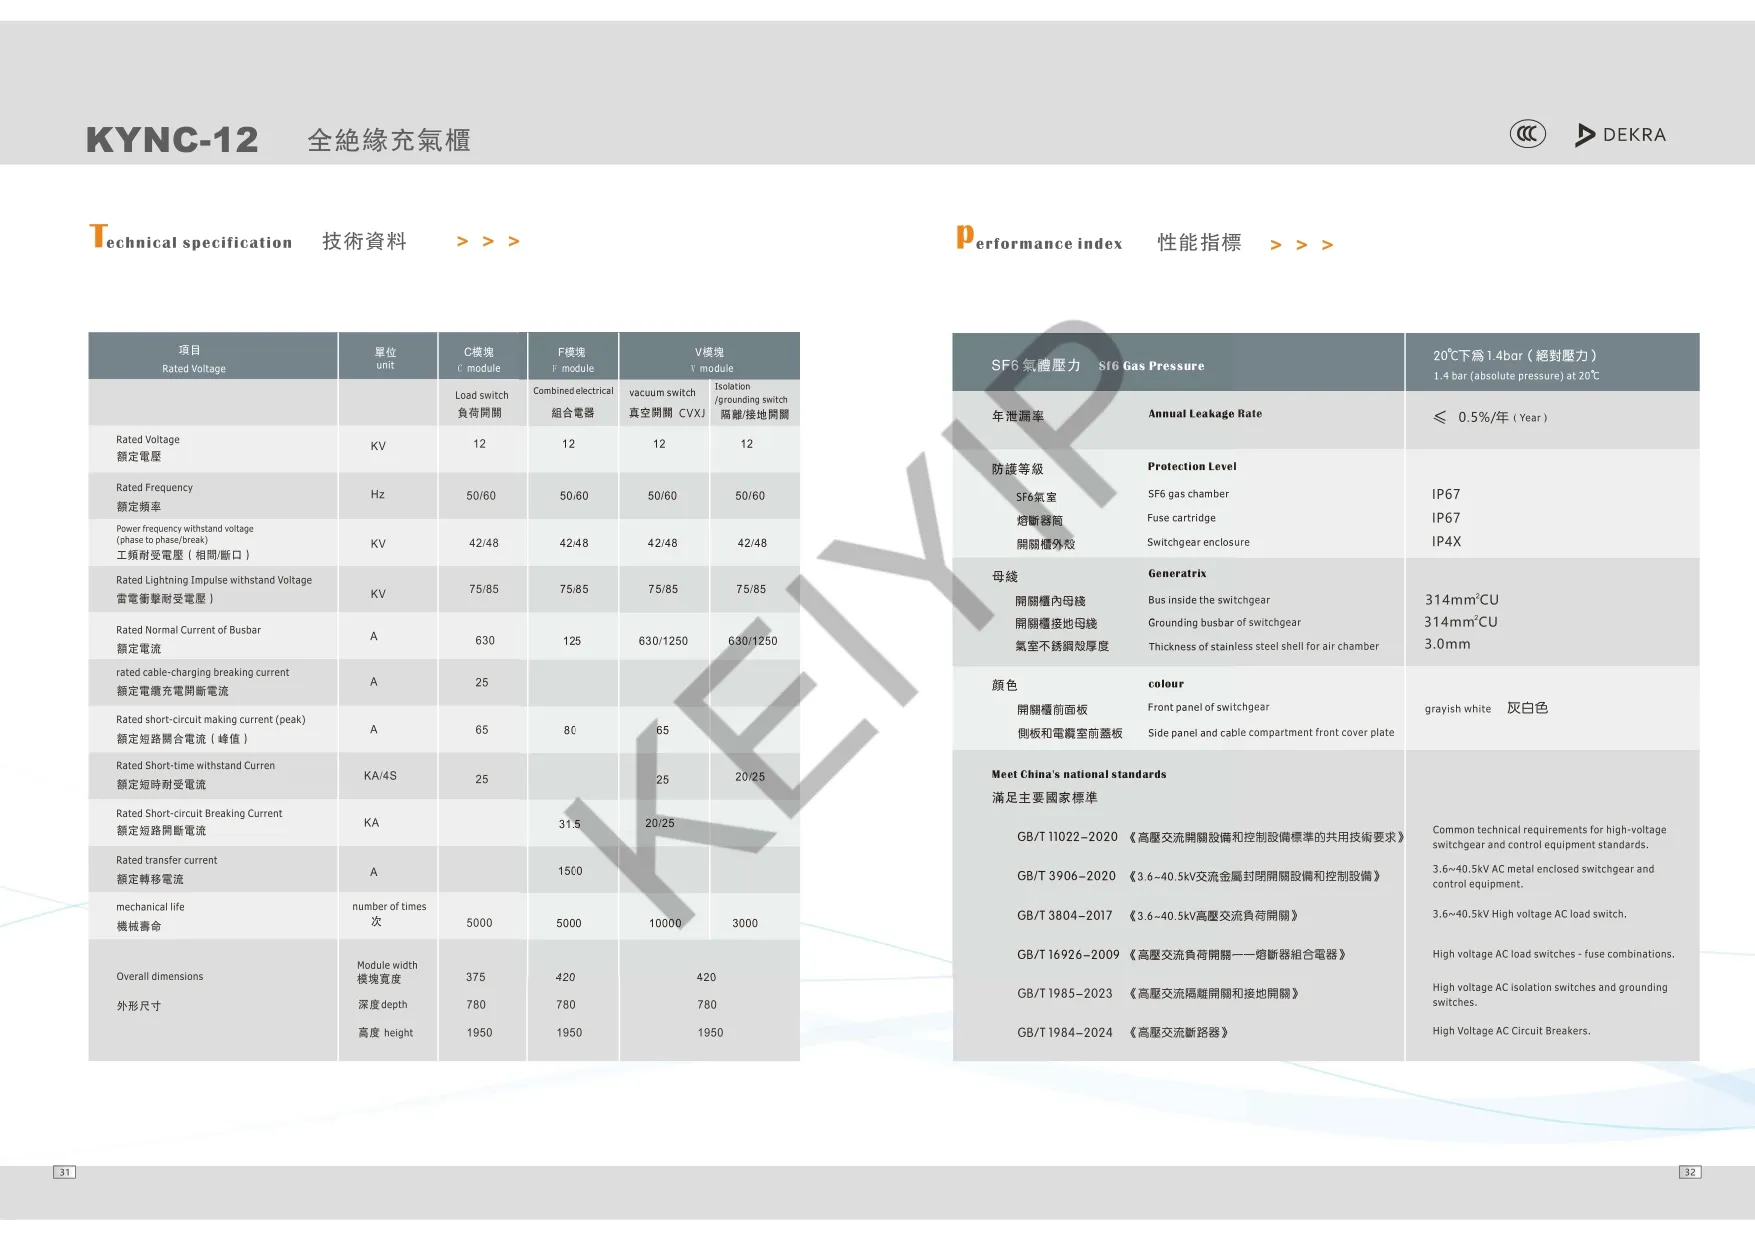The height and width of the screenshot is (1241, 1755).
Task: Click orange arrows beside Technical specification heading
Action: tap(488, 241)
